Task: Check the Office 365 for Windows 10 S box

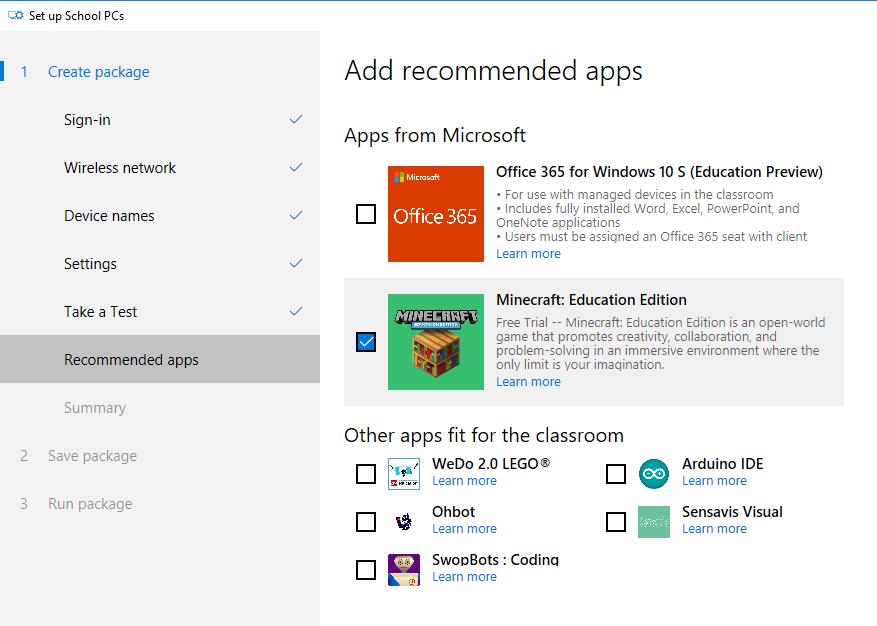Action: [x=366, y=214]
